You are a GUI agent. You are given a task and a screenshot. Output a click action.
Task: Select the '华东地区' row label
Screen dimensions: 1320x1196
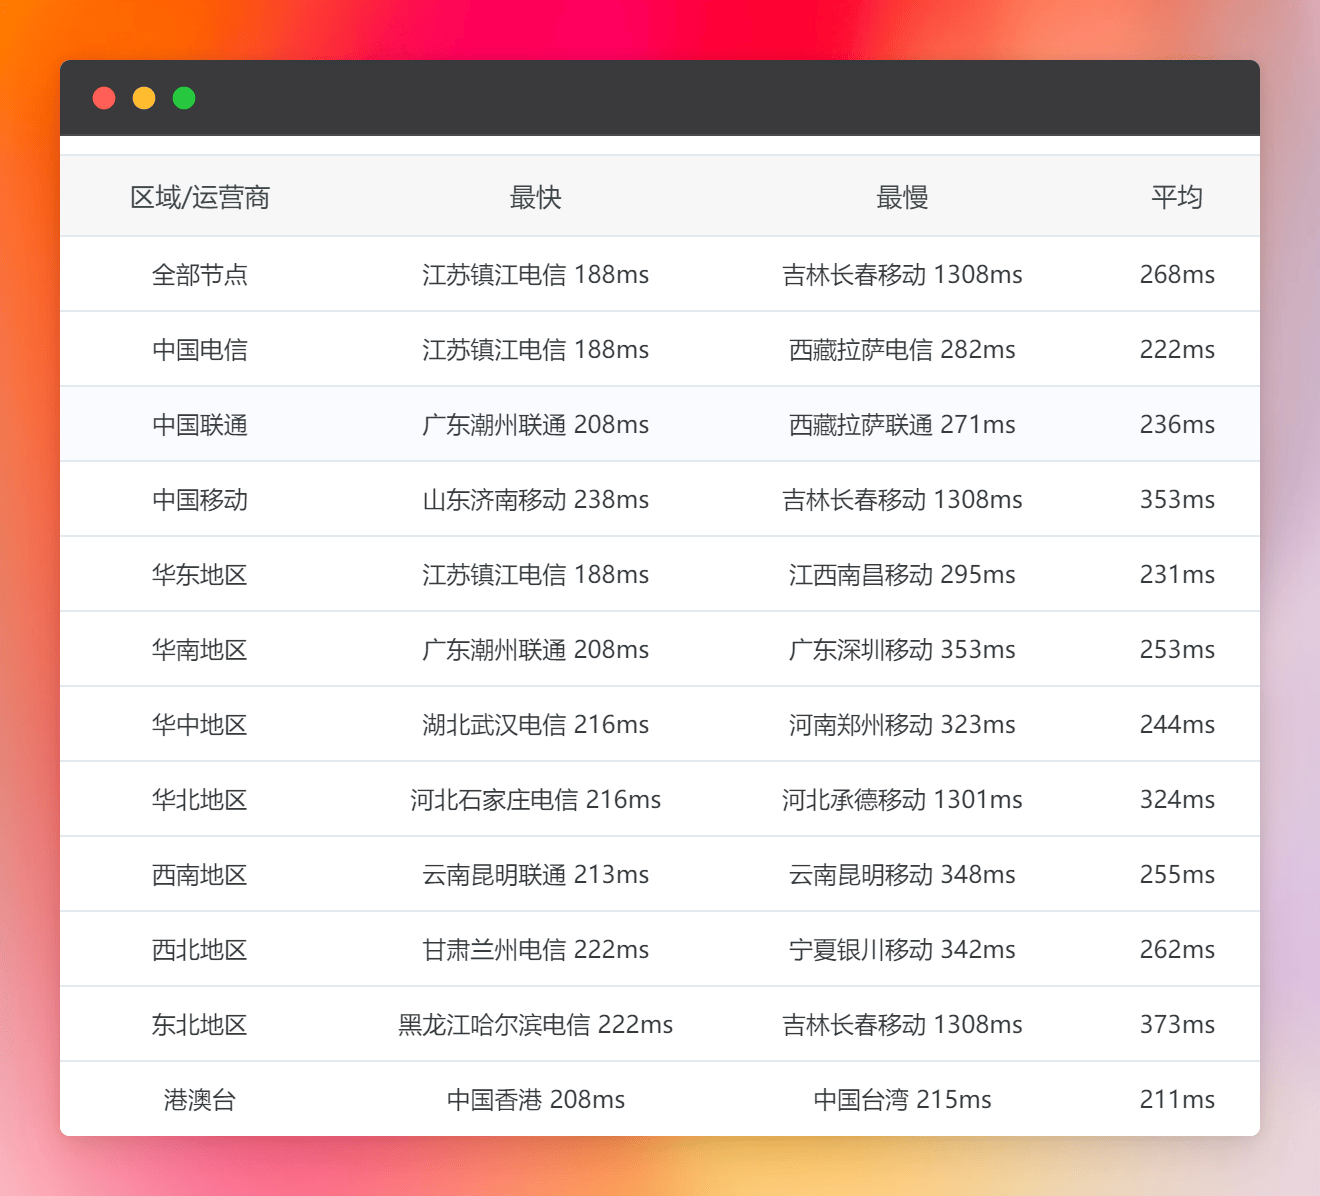(200, 574)
